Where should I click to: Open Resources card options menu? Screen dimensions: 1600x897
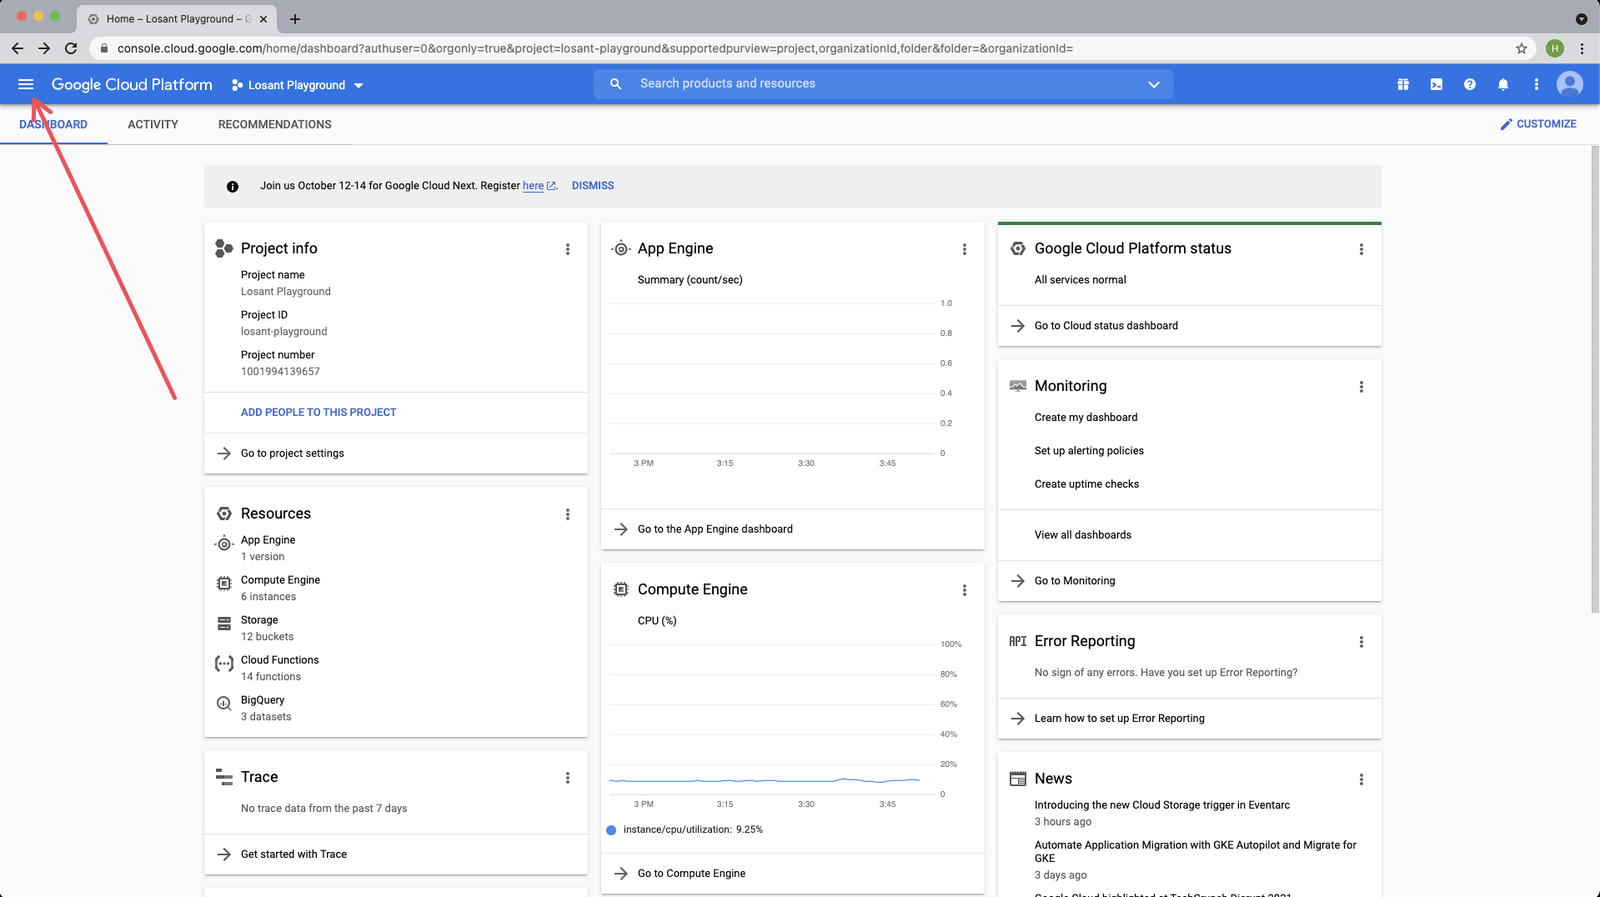tap(568, 514)
